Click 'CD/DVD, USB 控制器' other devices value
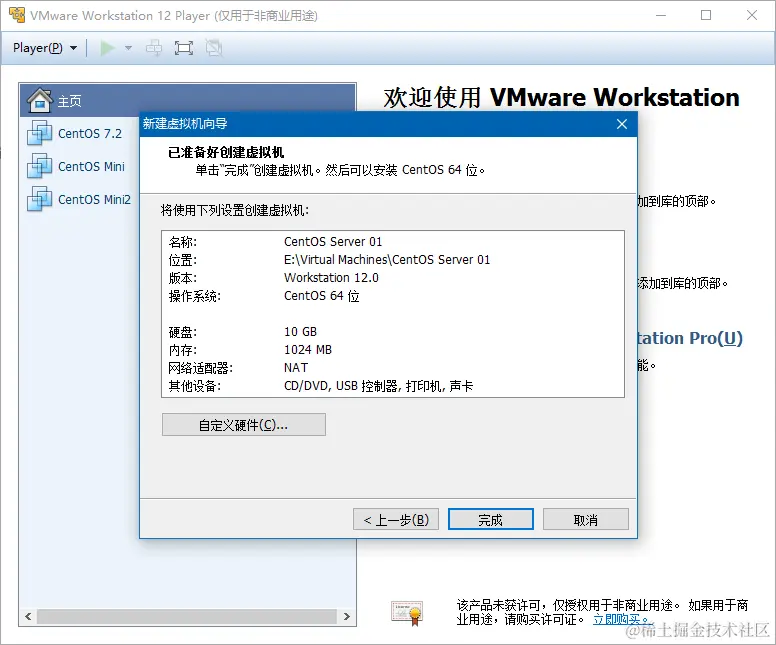 [x=379, y=386]
